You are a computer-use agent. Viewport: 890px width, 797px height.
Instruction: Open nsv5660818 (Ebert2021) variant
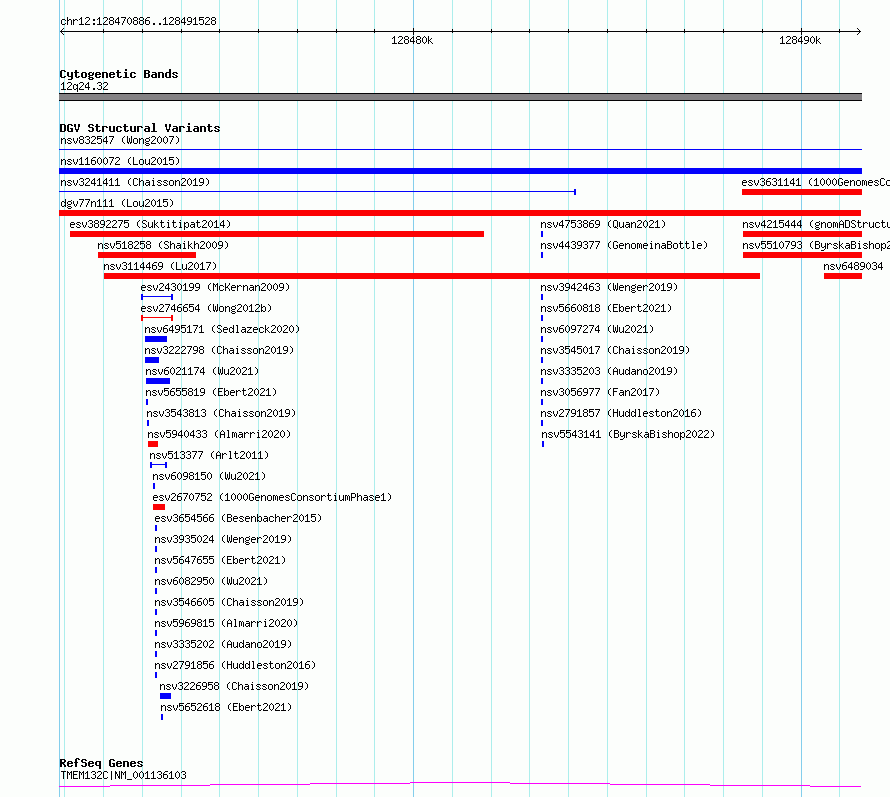click(x=606, y=308)
